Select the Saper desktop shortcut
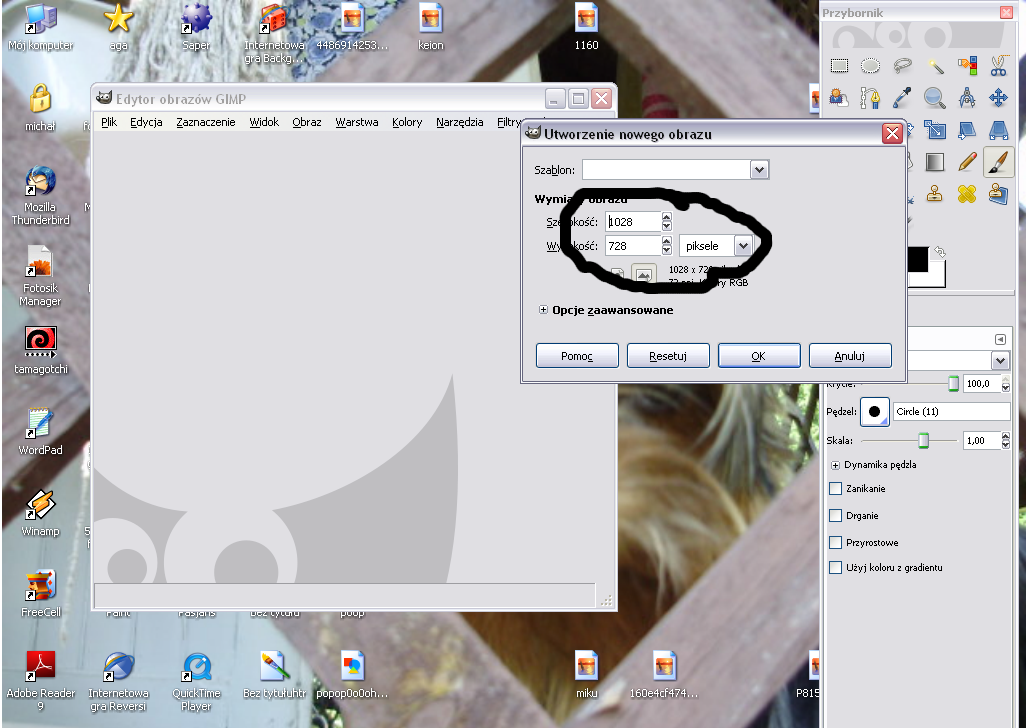Screen dimensions: 1028x728 [x=196, y=27]
